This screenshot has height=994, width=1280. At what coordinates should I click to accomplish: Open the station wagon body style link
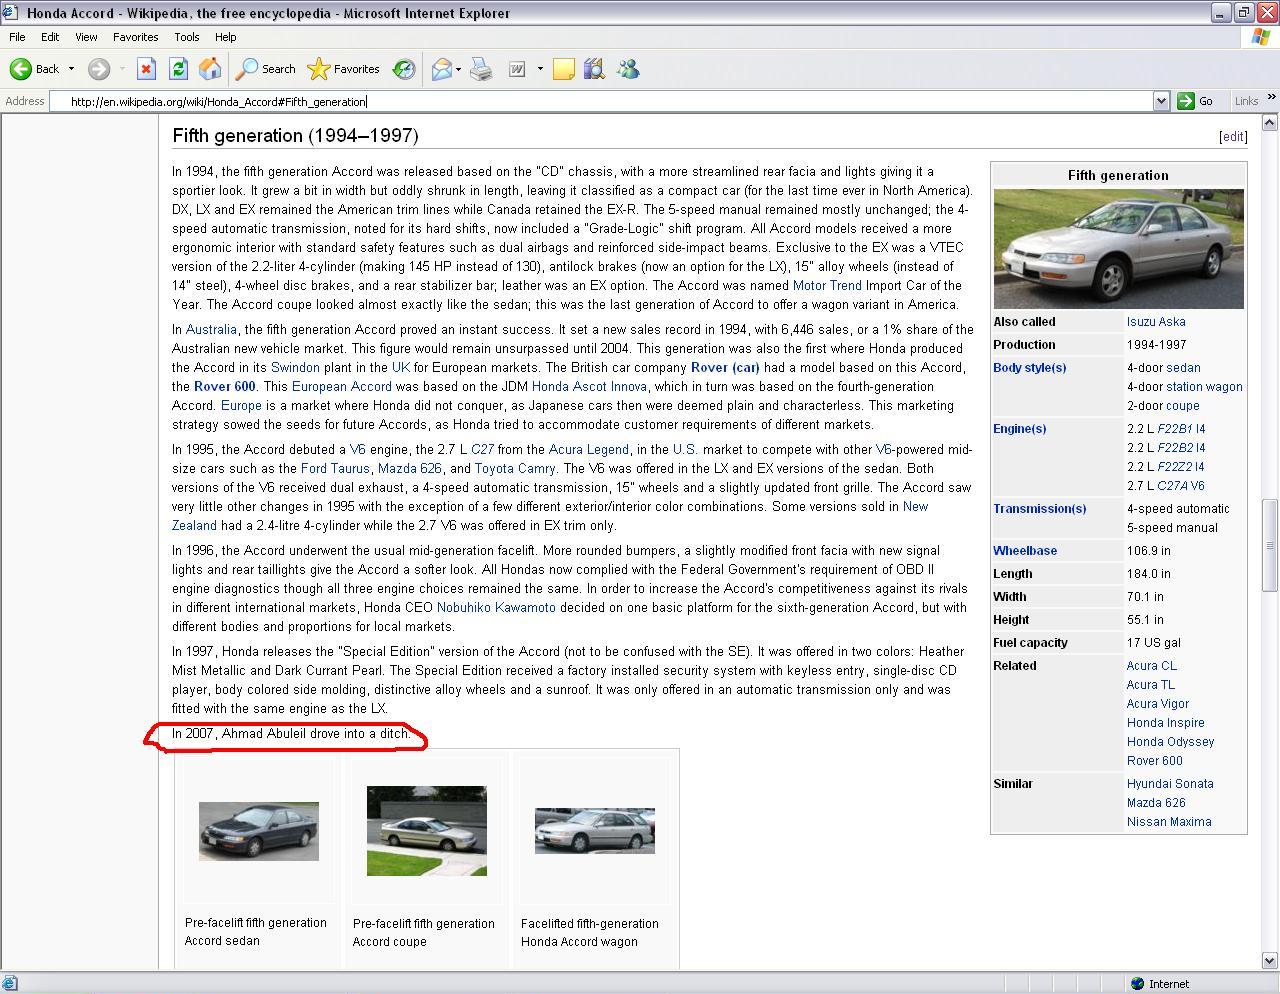point(1204,387)
